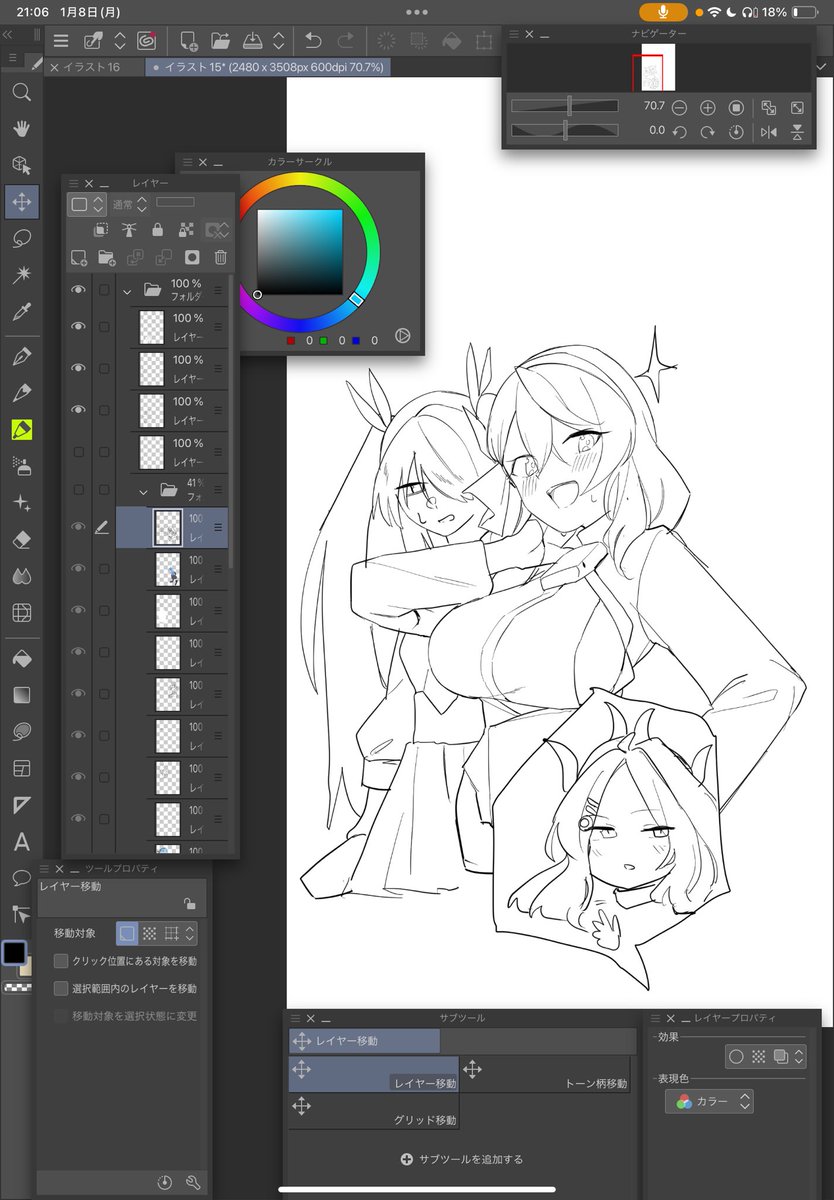The height and width of the screenshot is (1200, 834).
Task: Click Rotate left icon in Navigator
Action: pos(679,131)
